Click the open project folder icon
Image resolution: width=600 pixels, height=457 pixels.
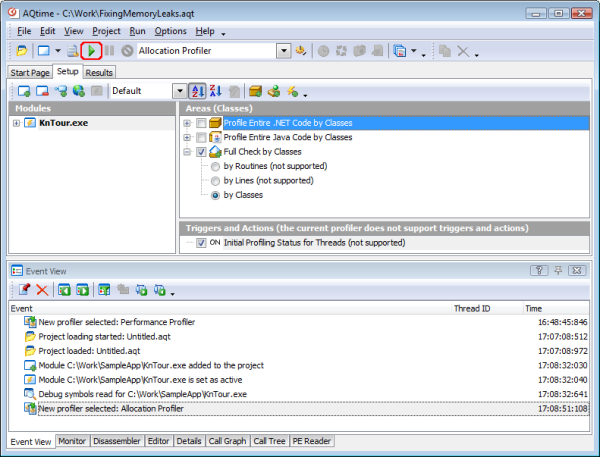click(x=22, y=51)
